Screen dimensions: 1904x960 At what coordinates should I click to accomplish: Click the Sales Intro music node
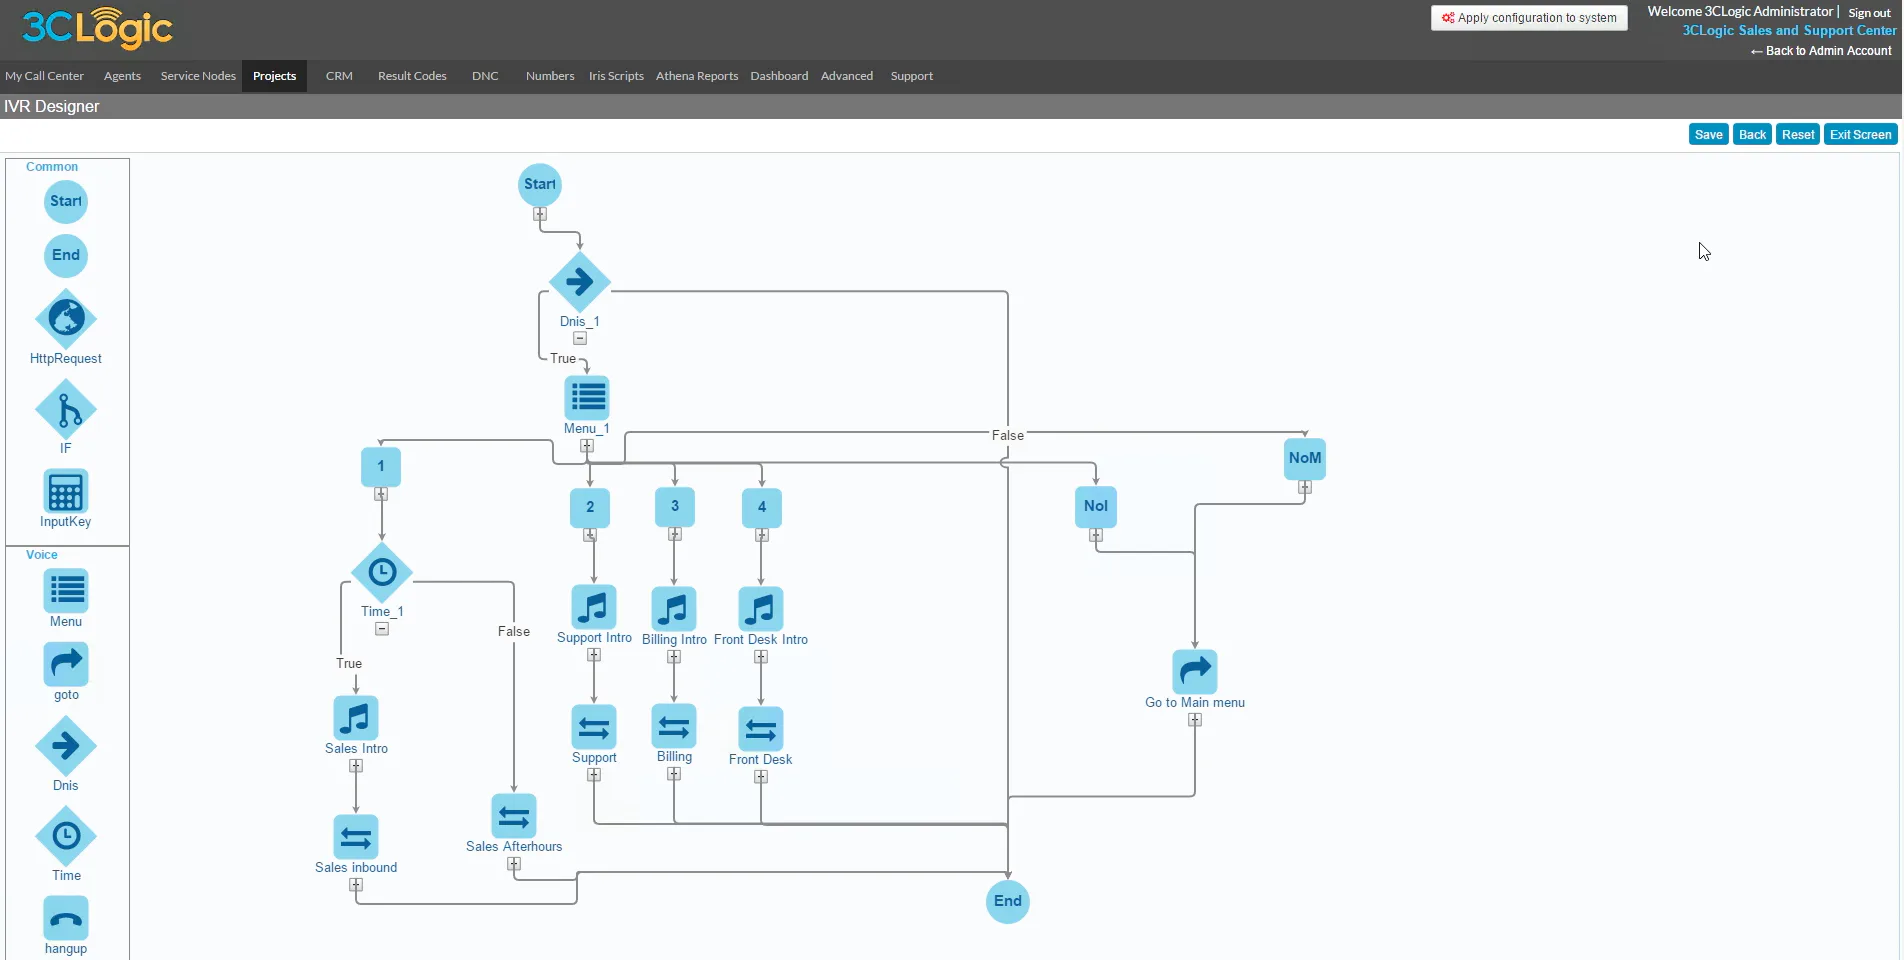[356, 718]
